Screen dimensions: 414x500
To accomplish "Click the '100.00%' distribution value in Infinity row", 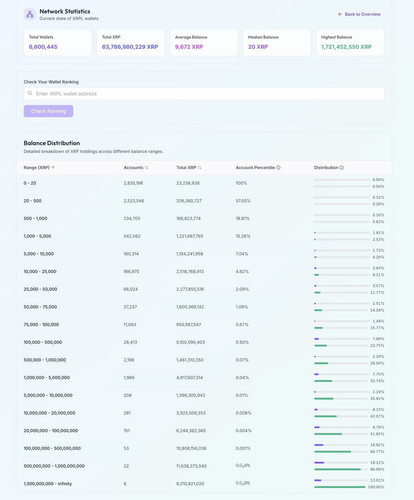I will point(376,487).
